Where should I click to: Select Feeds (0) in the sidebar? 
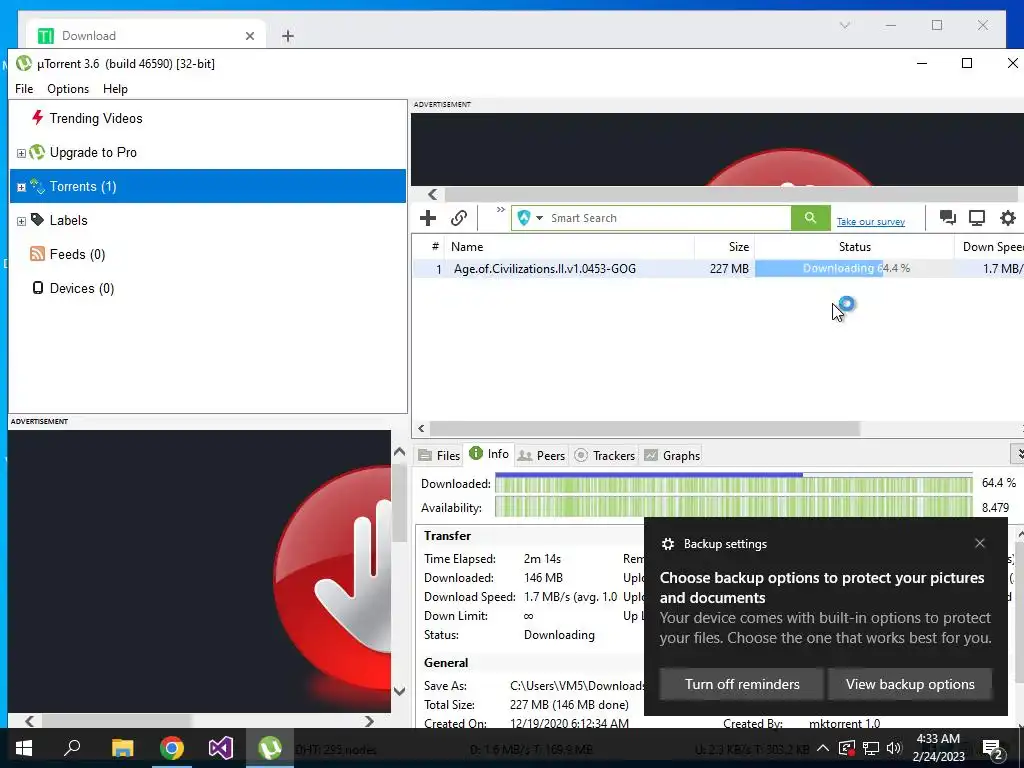77,254
